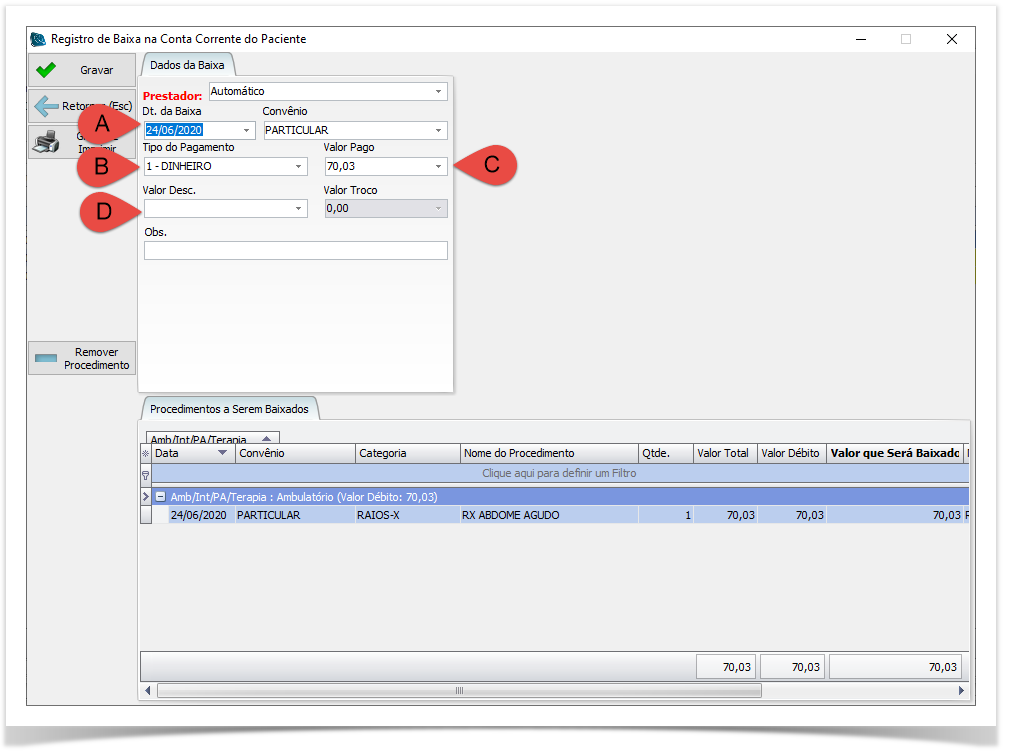Click the Obs. text field
The height and width of the screenshot is (755, 1010).
click(x=295, y=251)
